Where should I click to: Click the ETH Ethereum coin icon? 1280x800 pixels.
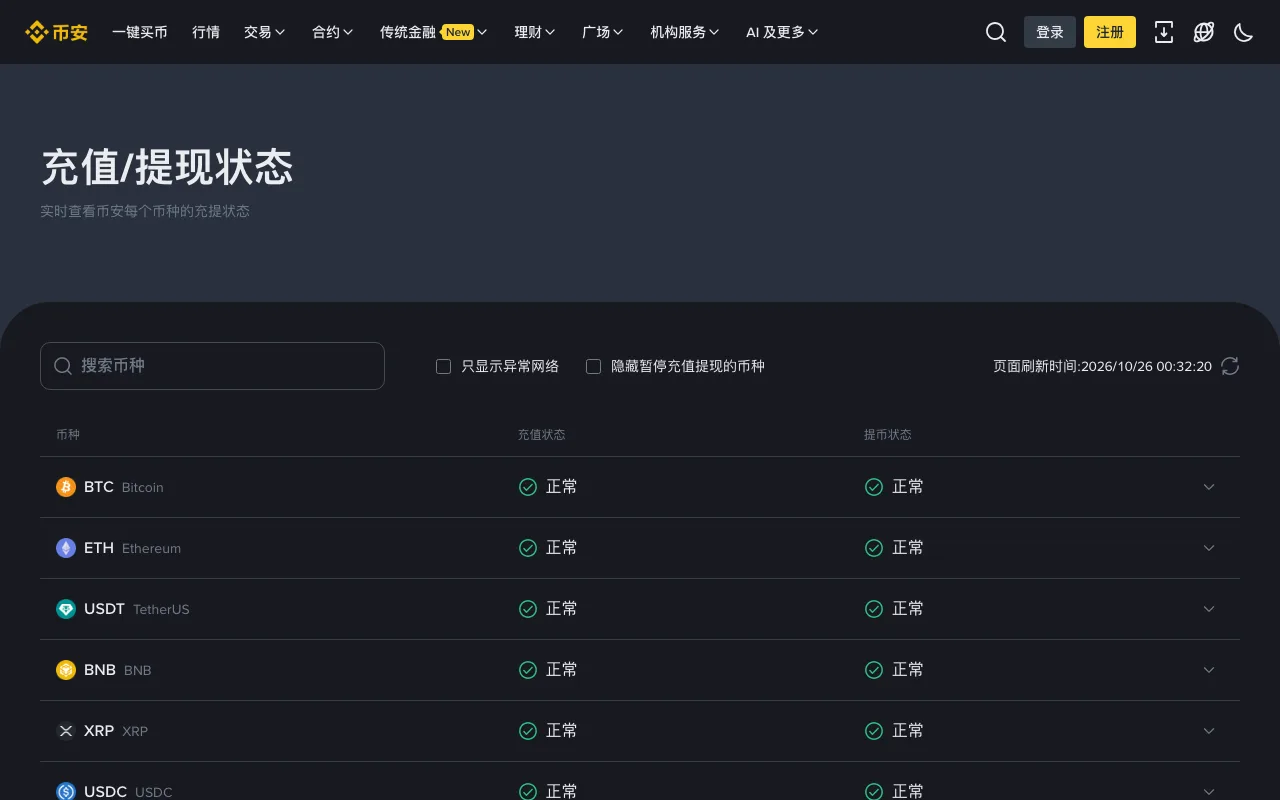(66, 548)
